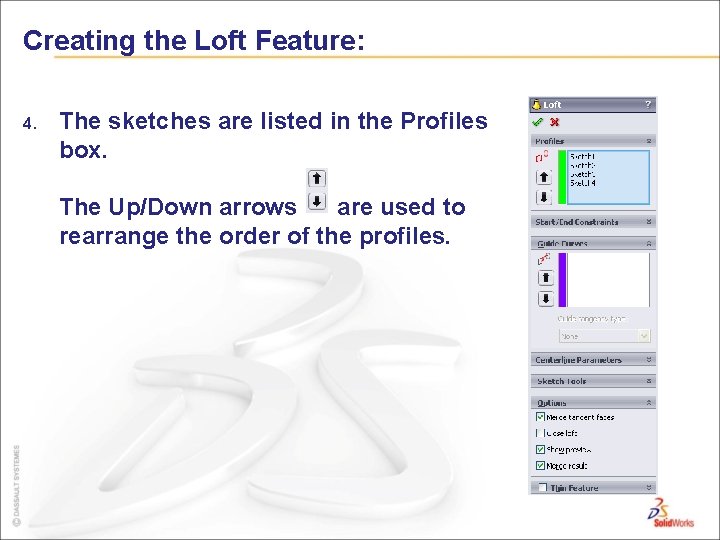Move guide curve up arrow

point(546,278)
